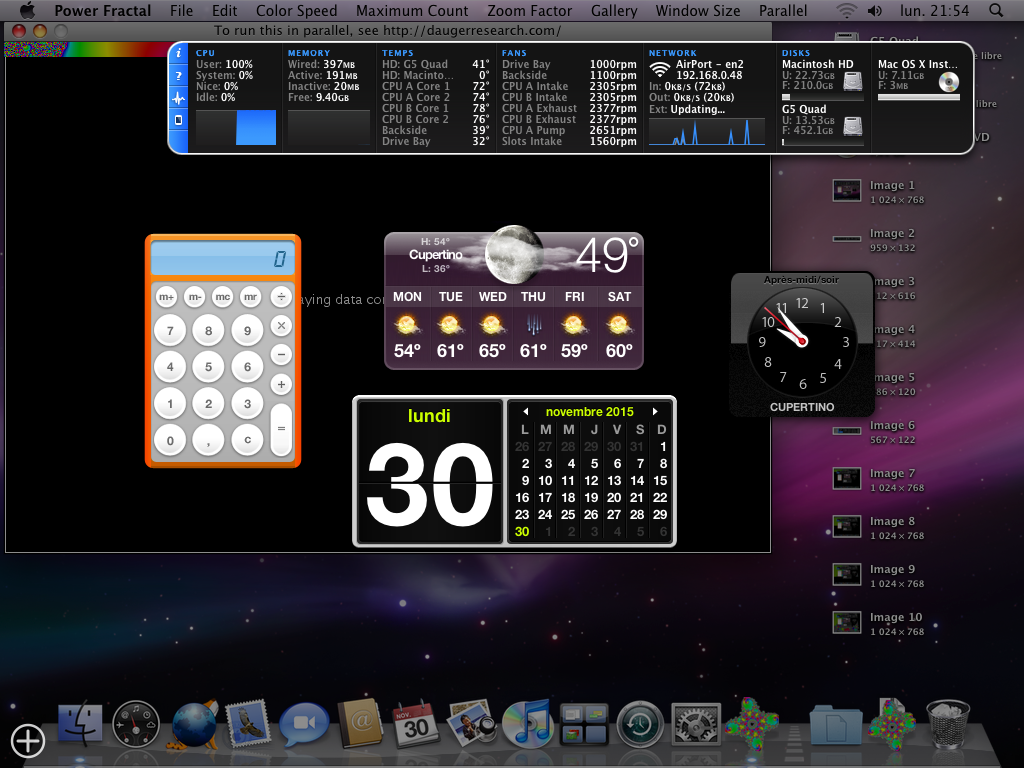Click calculator mc key
Viewport: 1024px width, 768px height.
pyautogui.click(x=223, y=297)
